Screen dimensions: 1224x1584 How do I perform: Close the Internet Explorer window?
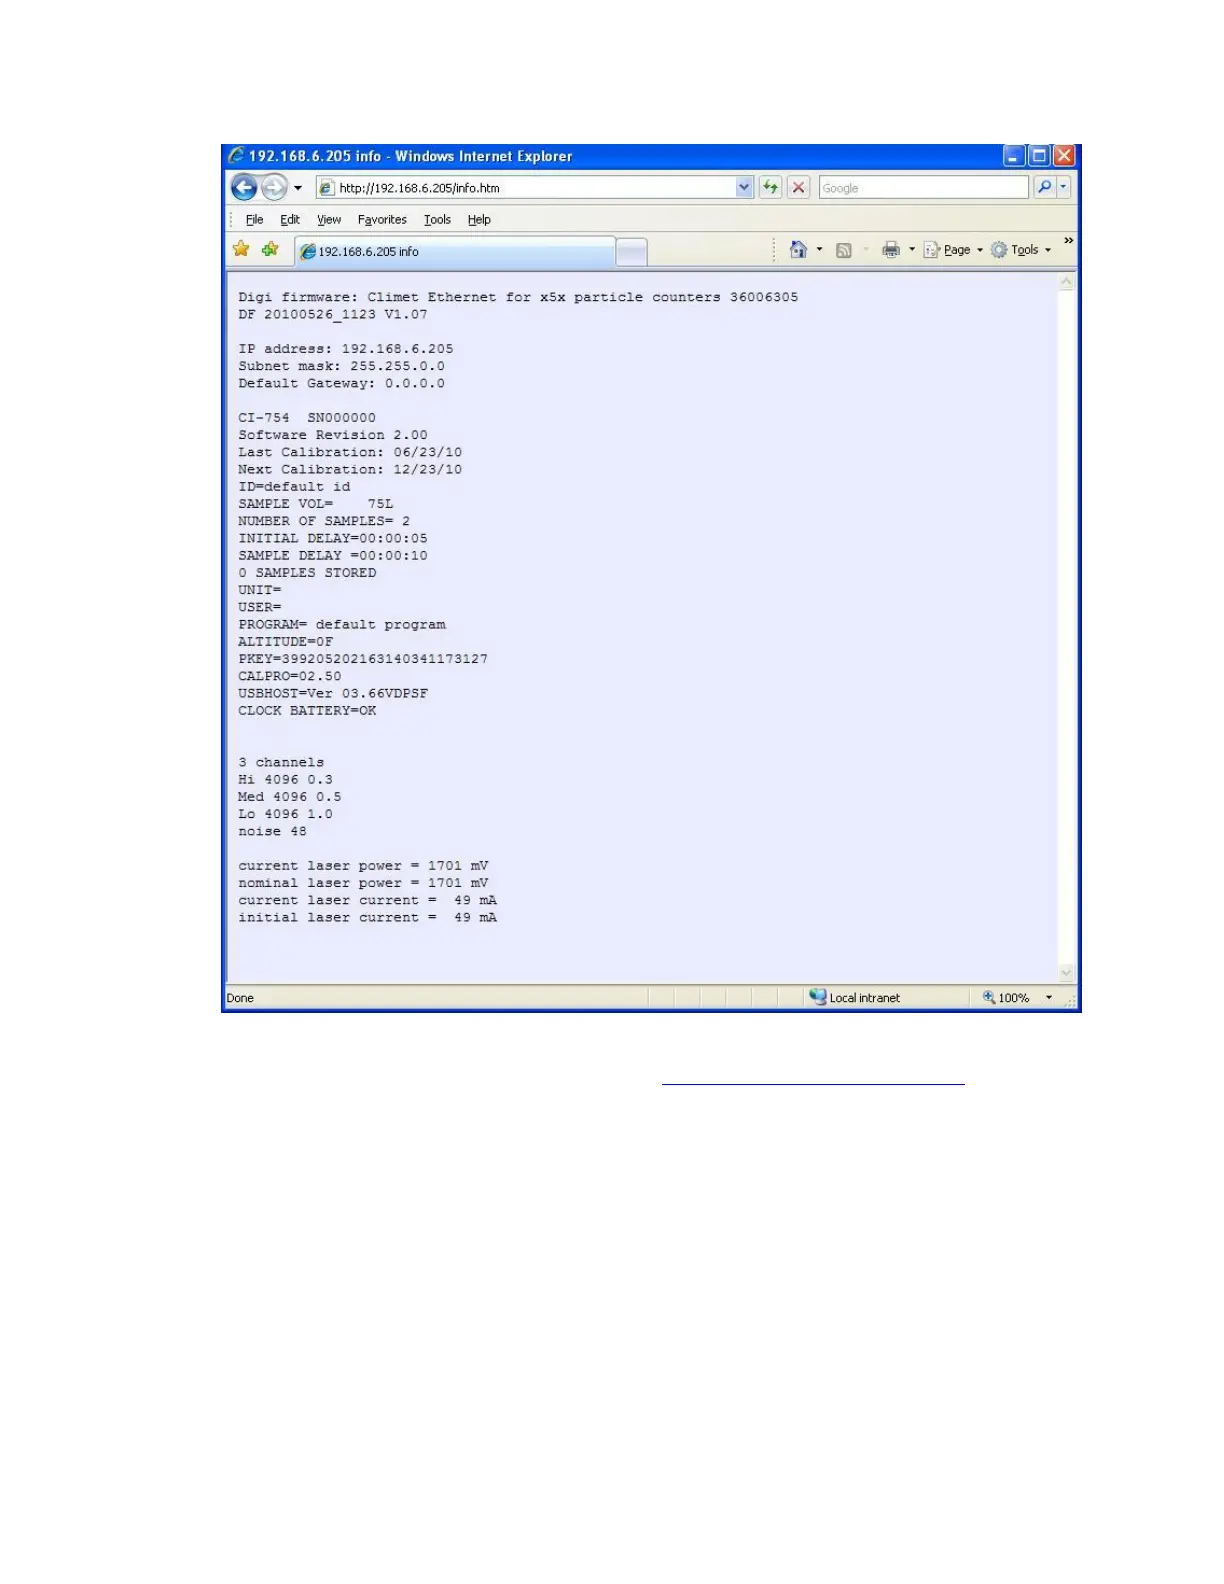[1064, 156]
